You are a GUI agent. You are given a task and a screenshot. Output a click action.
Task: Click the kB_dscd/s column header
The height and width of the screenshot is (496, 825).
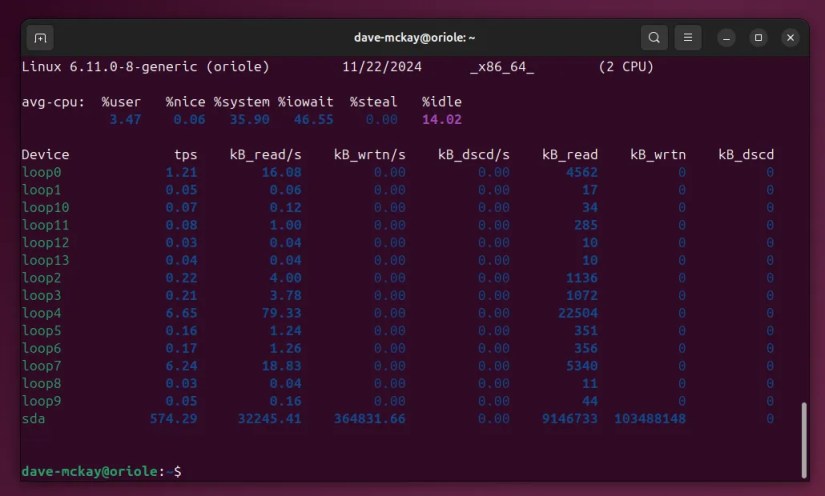(x=474, y=155)
